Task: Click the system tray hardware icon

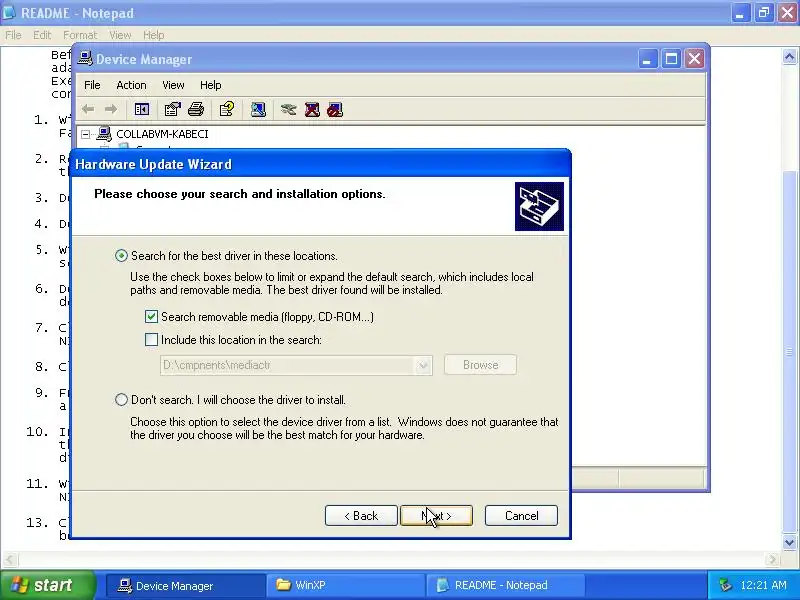Action: pyautogui.click(x=724, y=585)
